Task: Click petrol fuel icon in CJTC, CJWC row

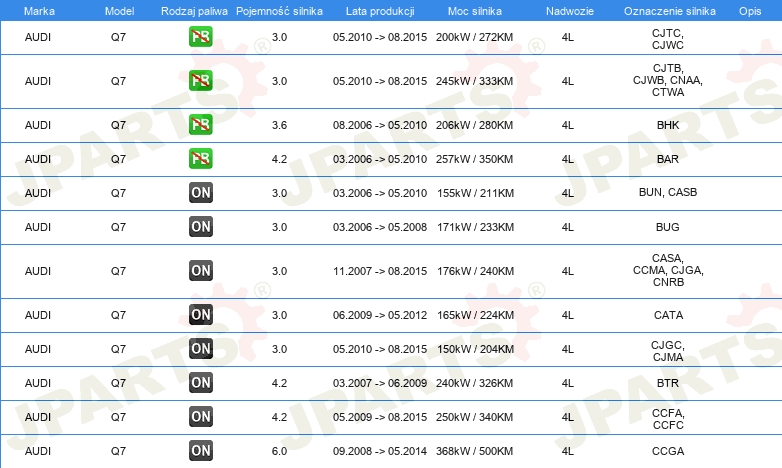Action: pyautogui.click(x=200, y=36)
